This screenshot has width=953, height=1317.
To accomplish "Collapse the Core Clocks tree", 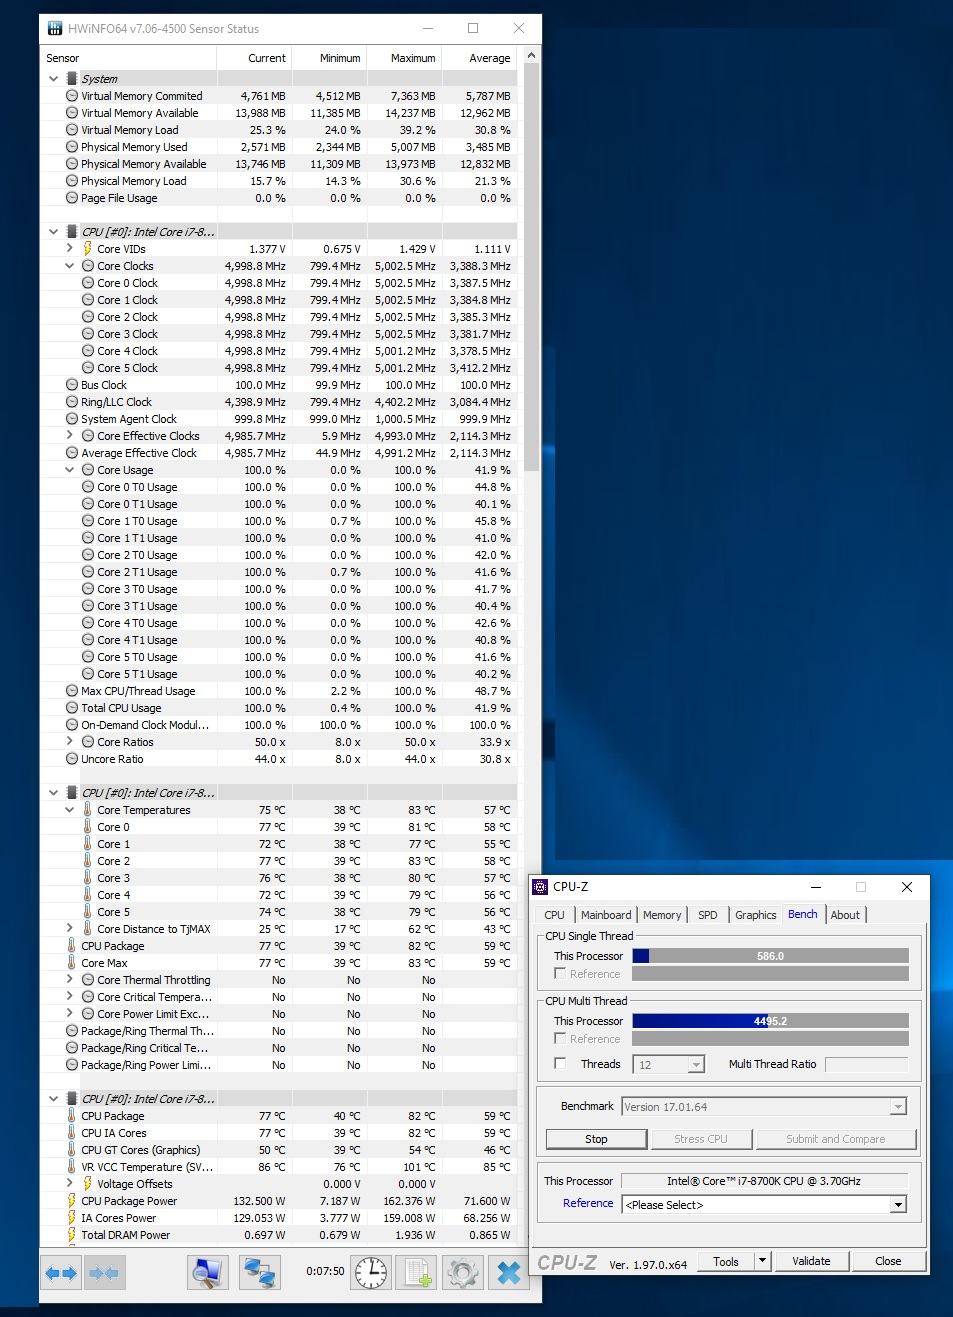I will 69,266.
